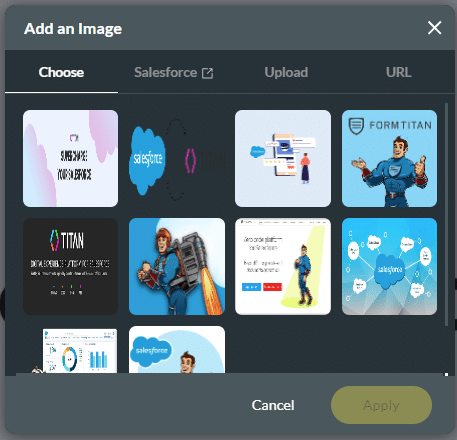Pick the FormTitan superhero image
The height and width of the screenshot is (440, 457).
pyautogui.click(x=389, y=158)
